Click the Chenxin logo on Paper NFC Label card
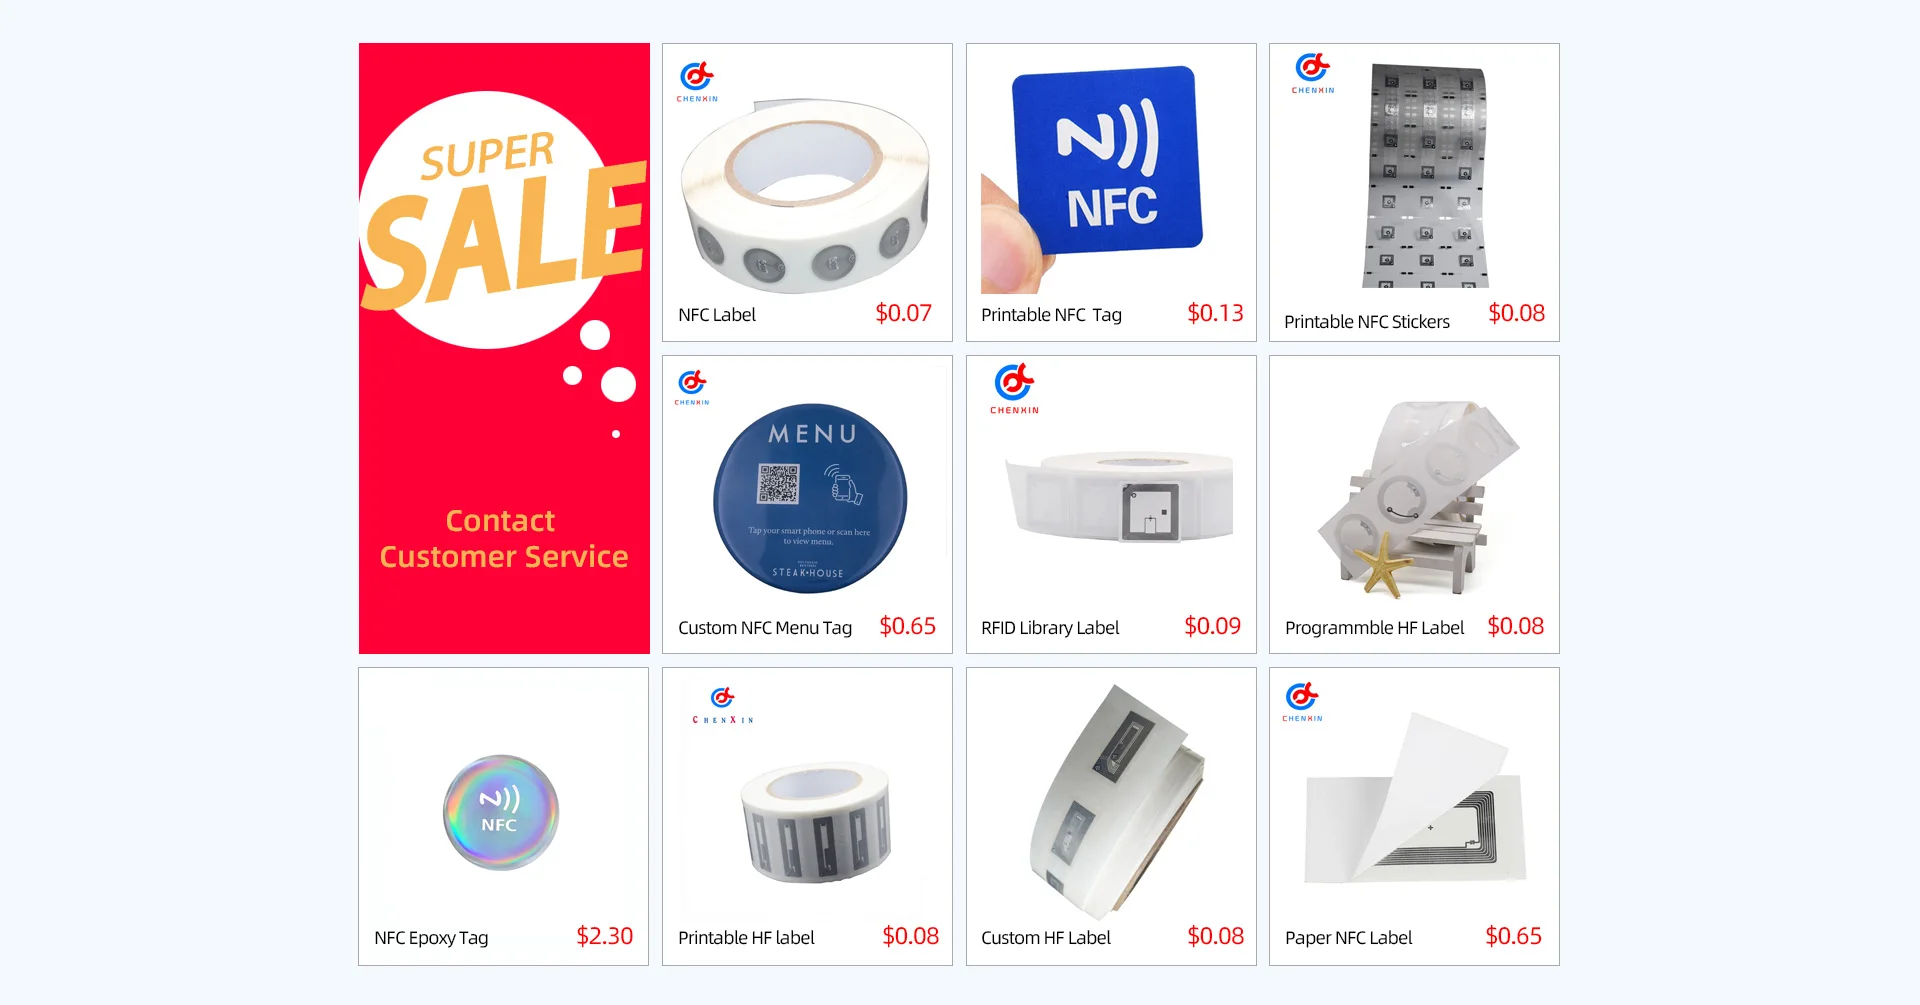 pos(1302,702)
